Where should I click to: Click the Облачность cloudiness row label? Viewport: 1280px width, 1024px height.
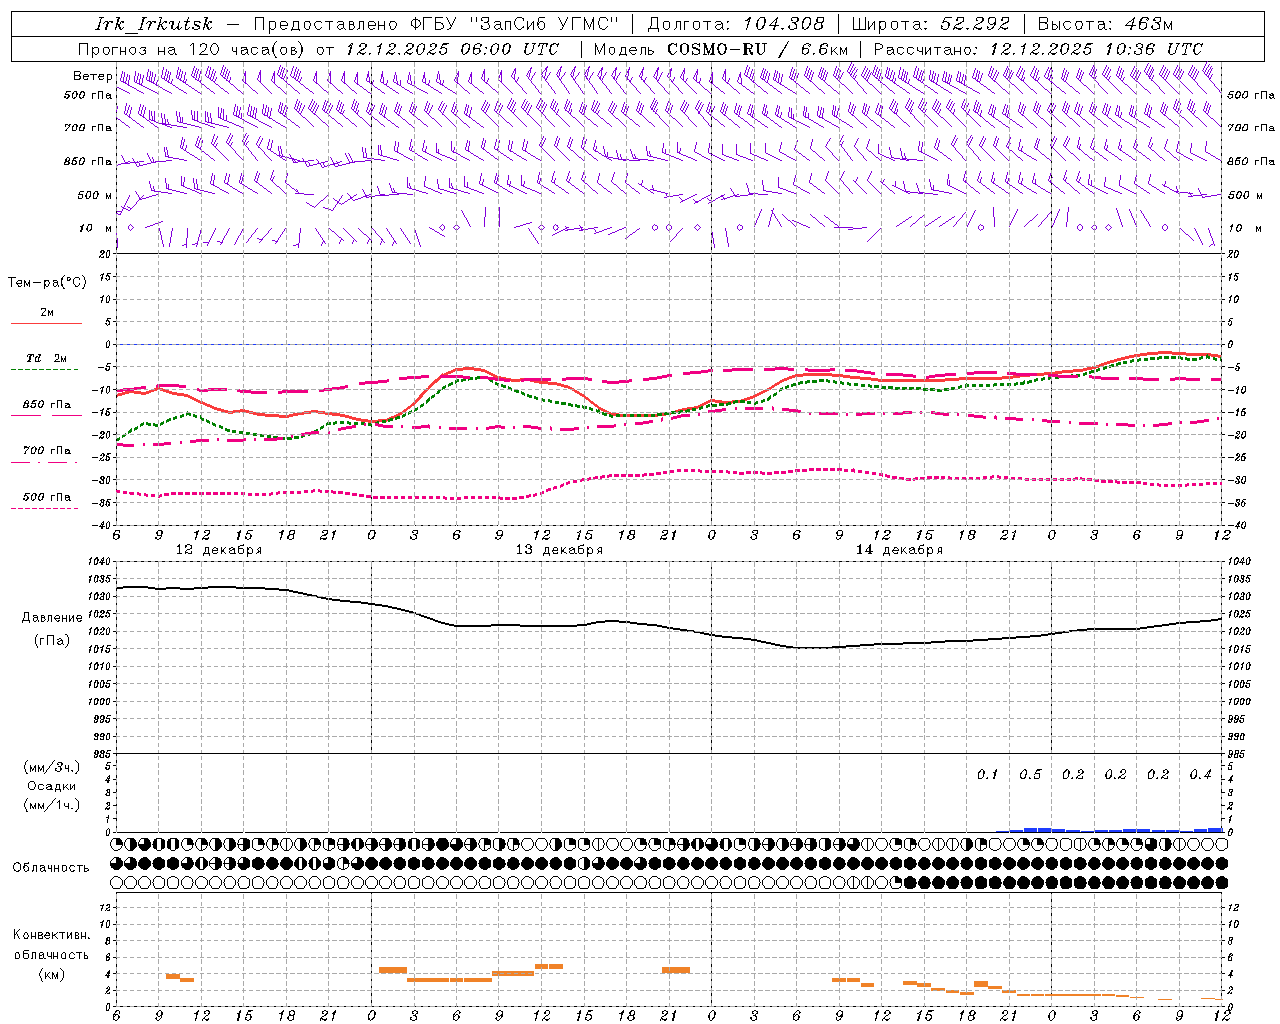pos(51,867)
